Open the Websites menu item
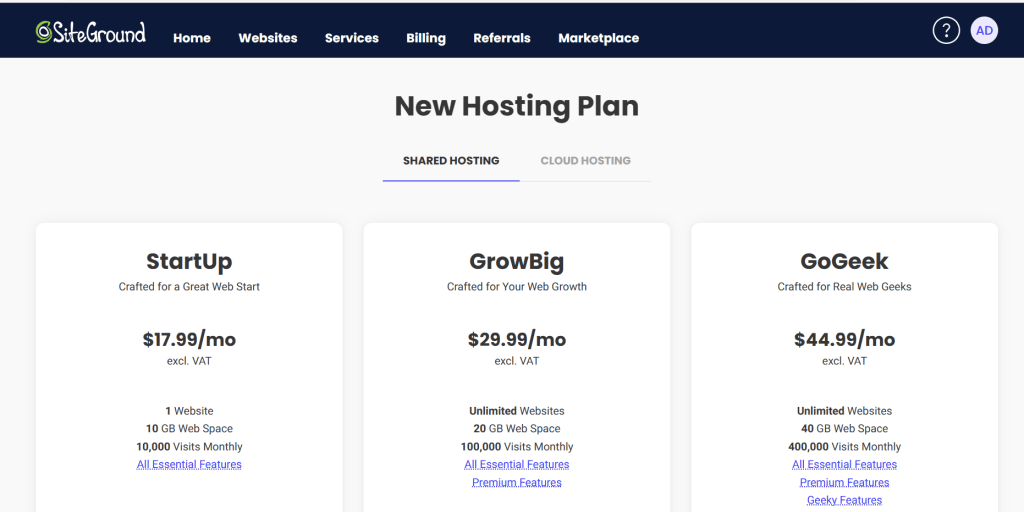This screenshot has height=512, width=1024. click(x=267, y=38)
